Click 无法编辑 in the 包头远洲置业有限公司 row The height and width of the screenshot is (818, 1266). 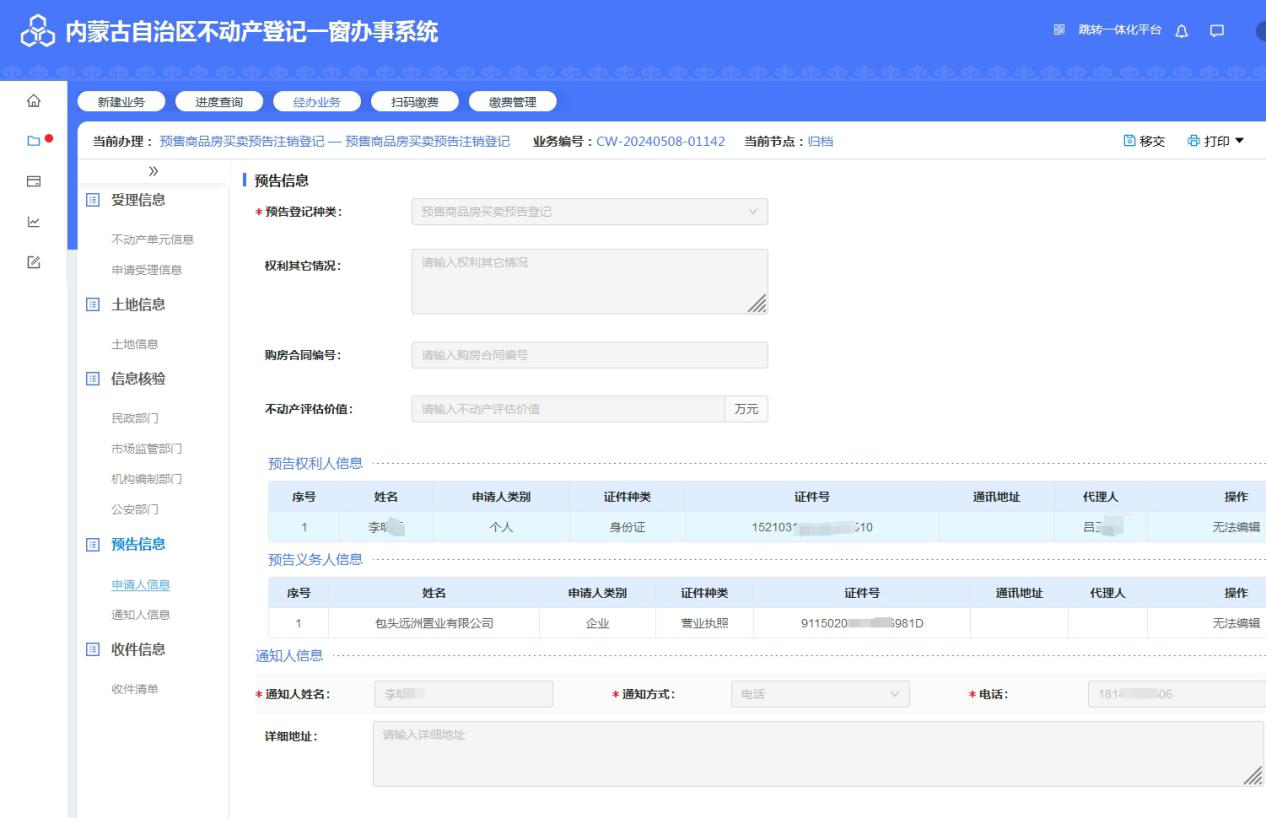tap(1236, 623)
